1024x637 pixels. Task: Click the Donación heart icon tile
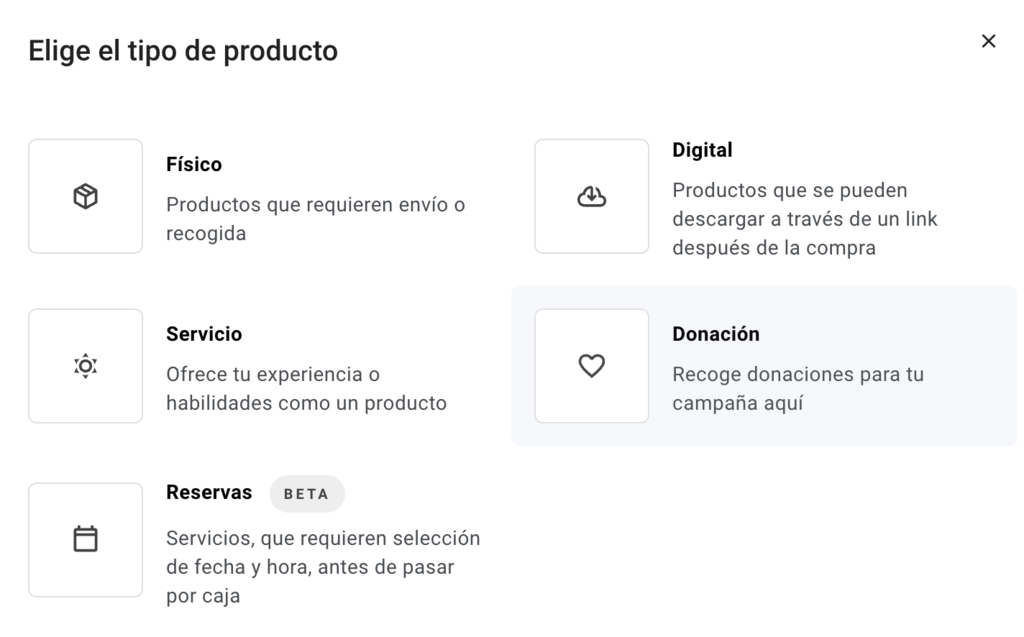tap(591, 365)
